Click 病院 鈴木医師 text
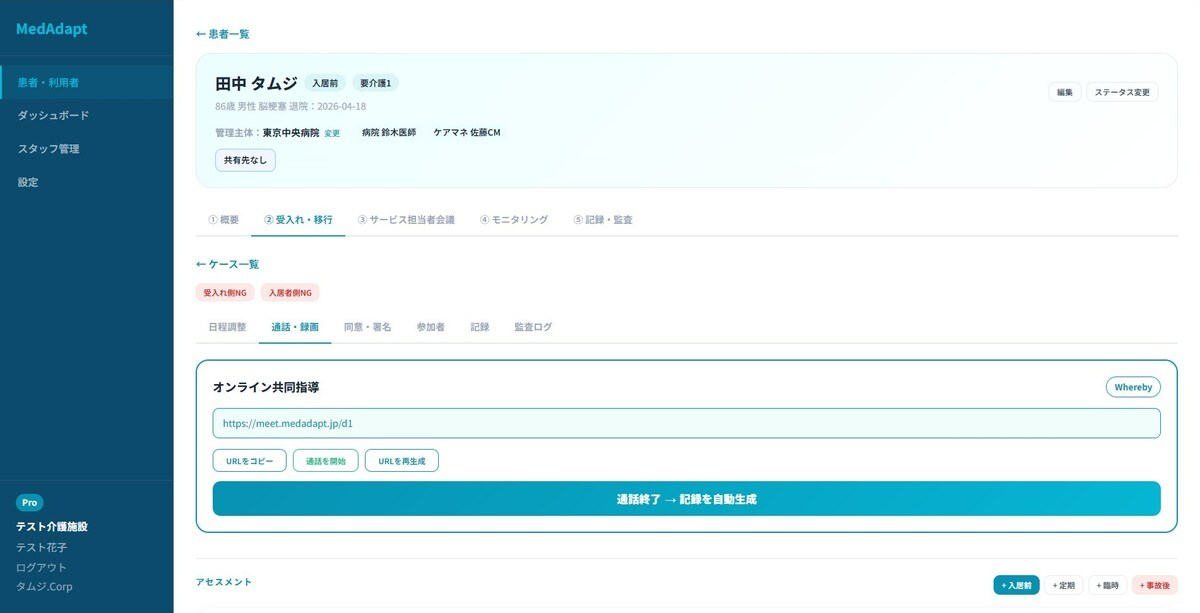Screen dimensions: 1200x613 pyautogui.click(x=389, y=132)
